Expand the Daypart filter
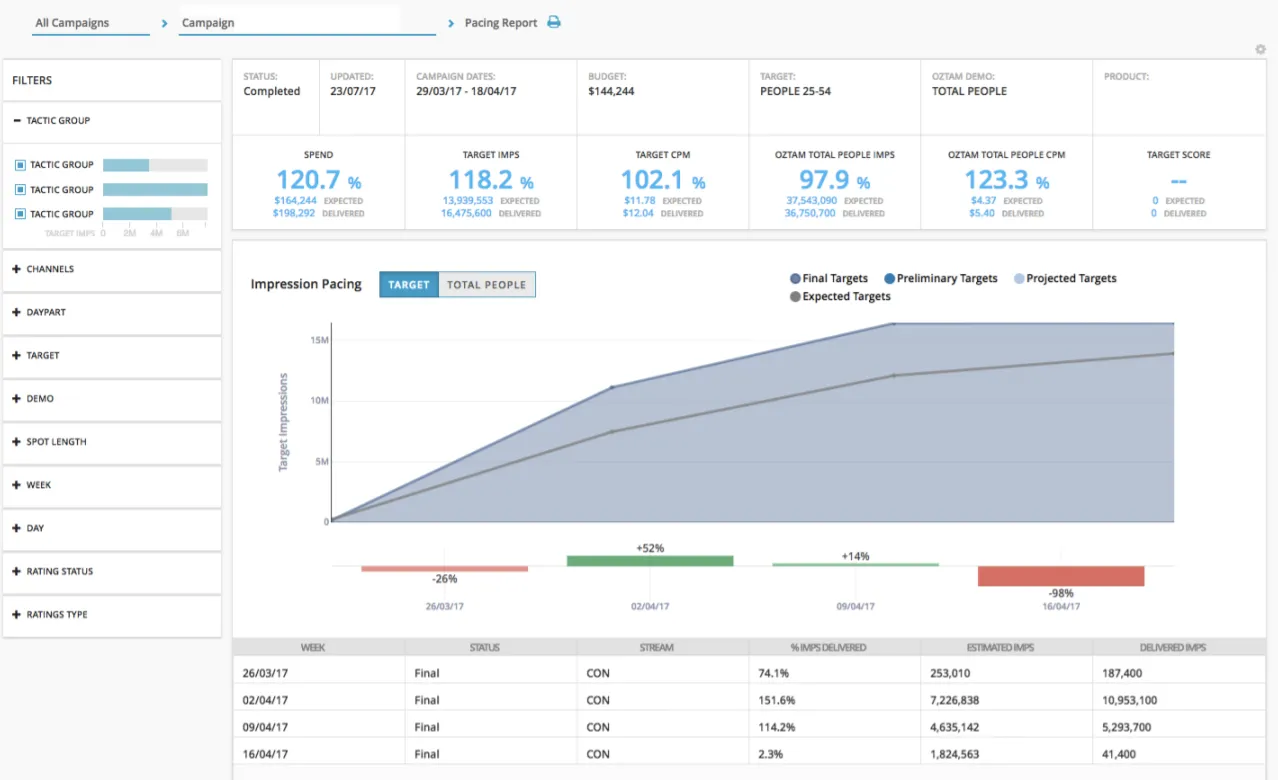This screenshot has height=780, width=1278. click(x=17, y=313)
